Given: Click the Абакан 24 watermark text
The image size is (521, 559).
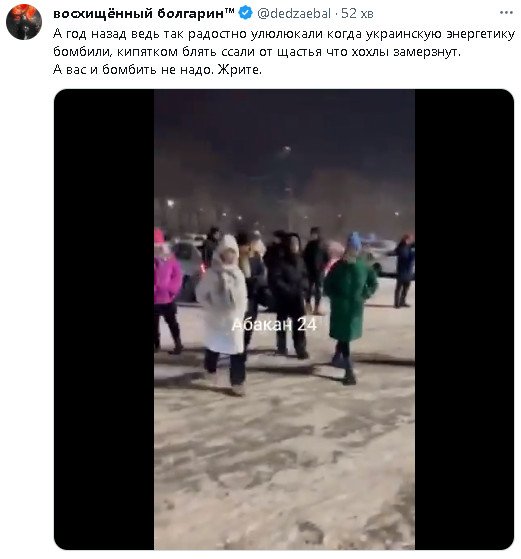Looking at the screenshot, I should 274,325.
